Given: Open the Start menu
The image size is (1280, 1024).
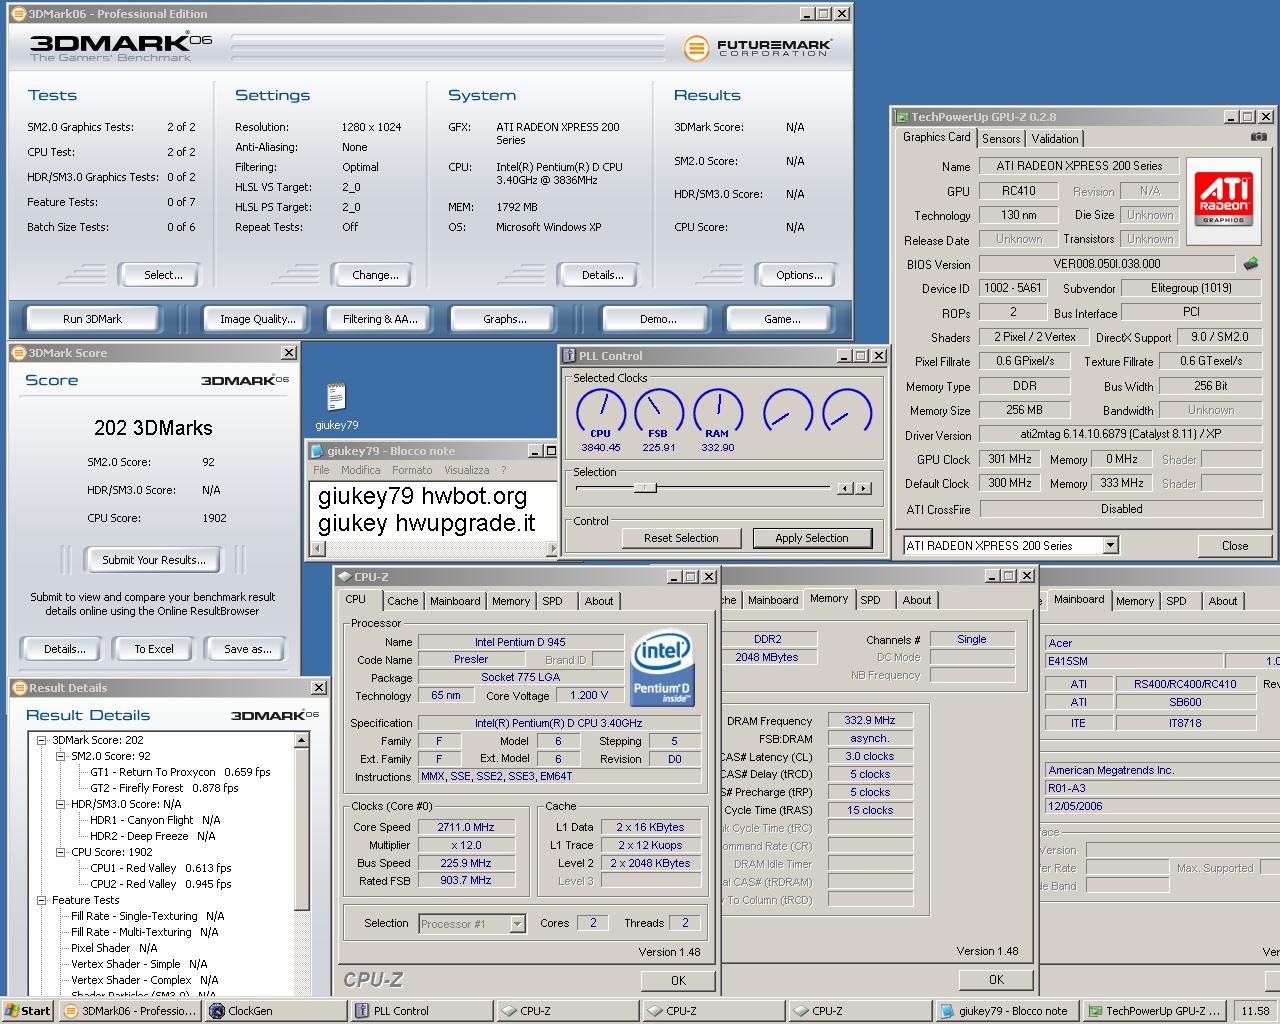Looking at the screenshot, I should click(x=27, y=1011).
